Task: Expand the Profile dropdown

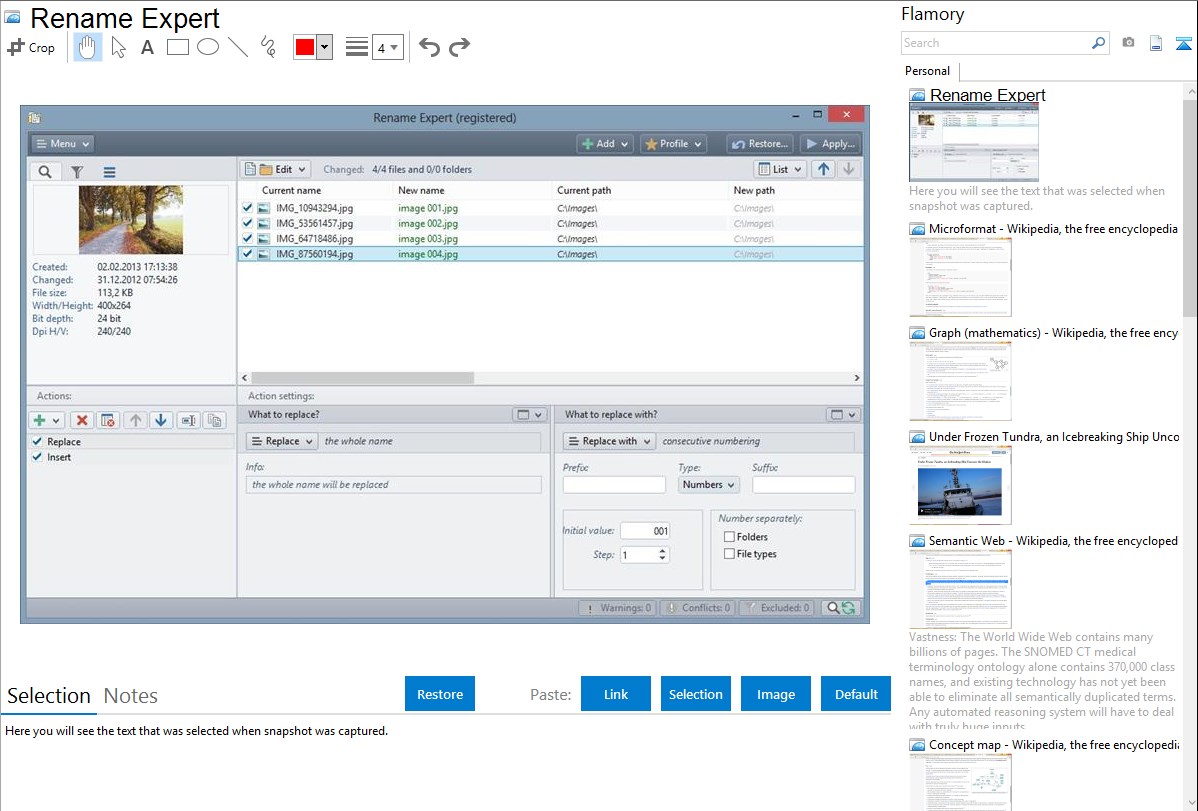Action: [672, 144]
